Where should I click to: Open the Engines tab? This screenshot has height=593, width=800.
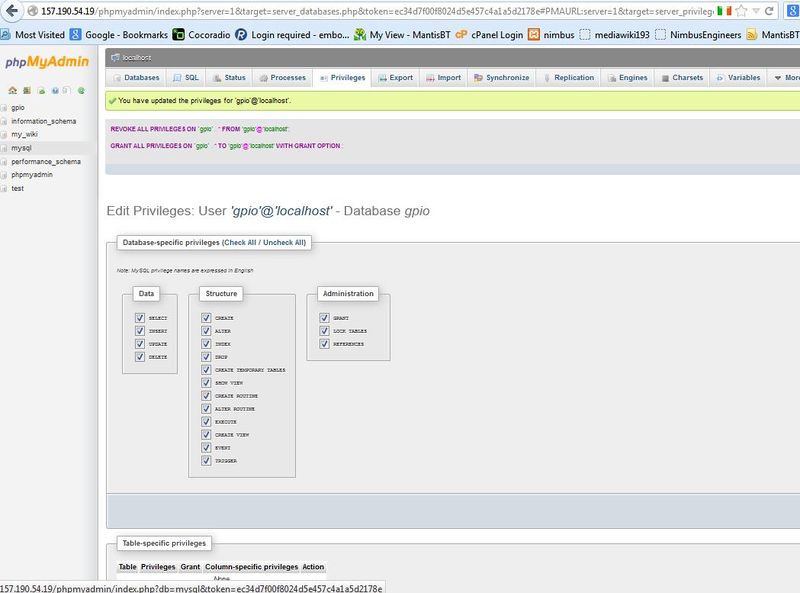tap(628, 78)
